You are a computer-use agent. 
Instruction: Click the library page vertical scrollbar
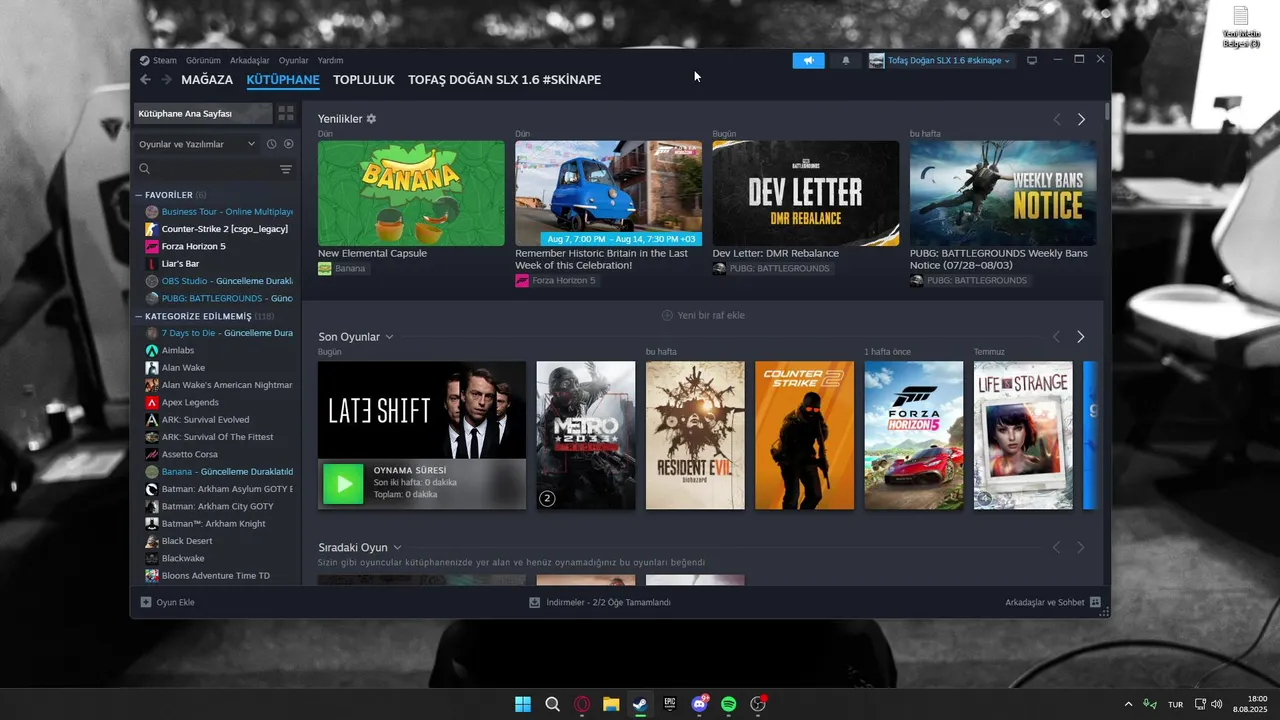(x=1106, y=111)
